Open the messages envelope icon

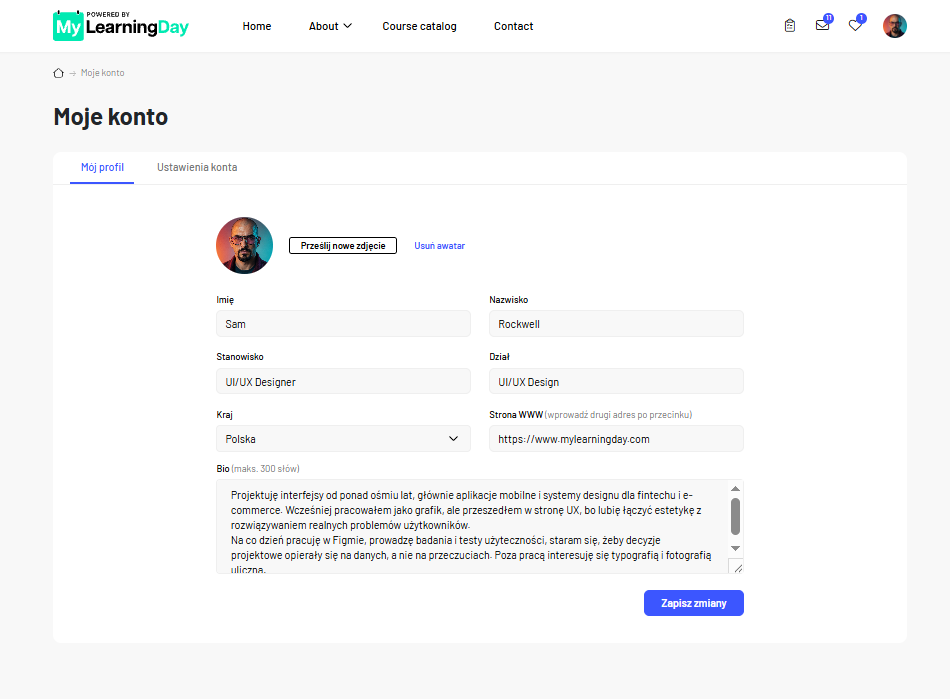[x=822, y=25]
